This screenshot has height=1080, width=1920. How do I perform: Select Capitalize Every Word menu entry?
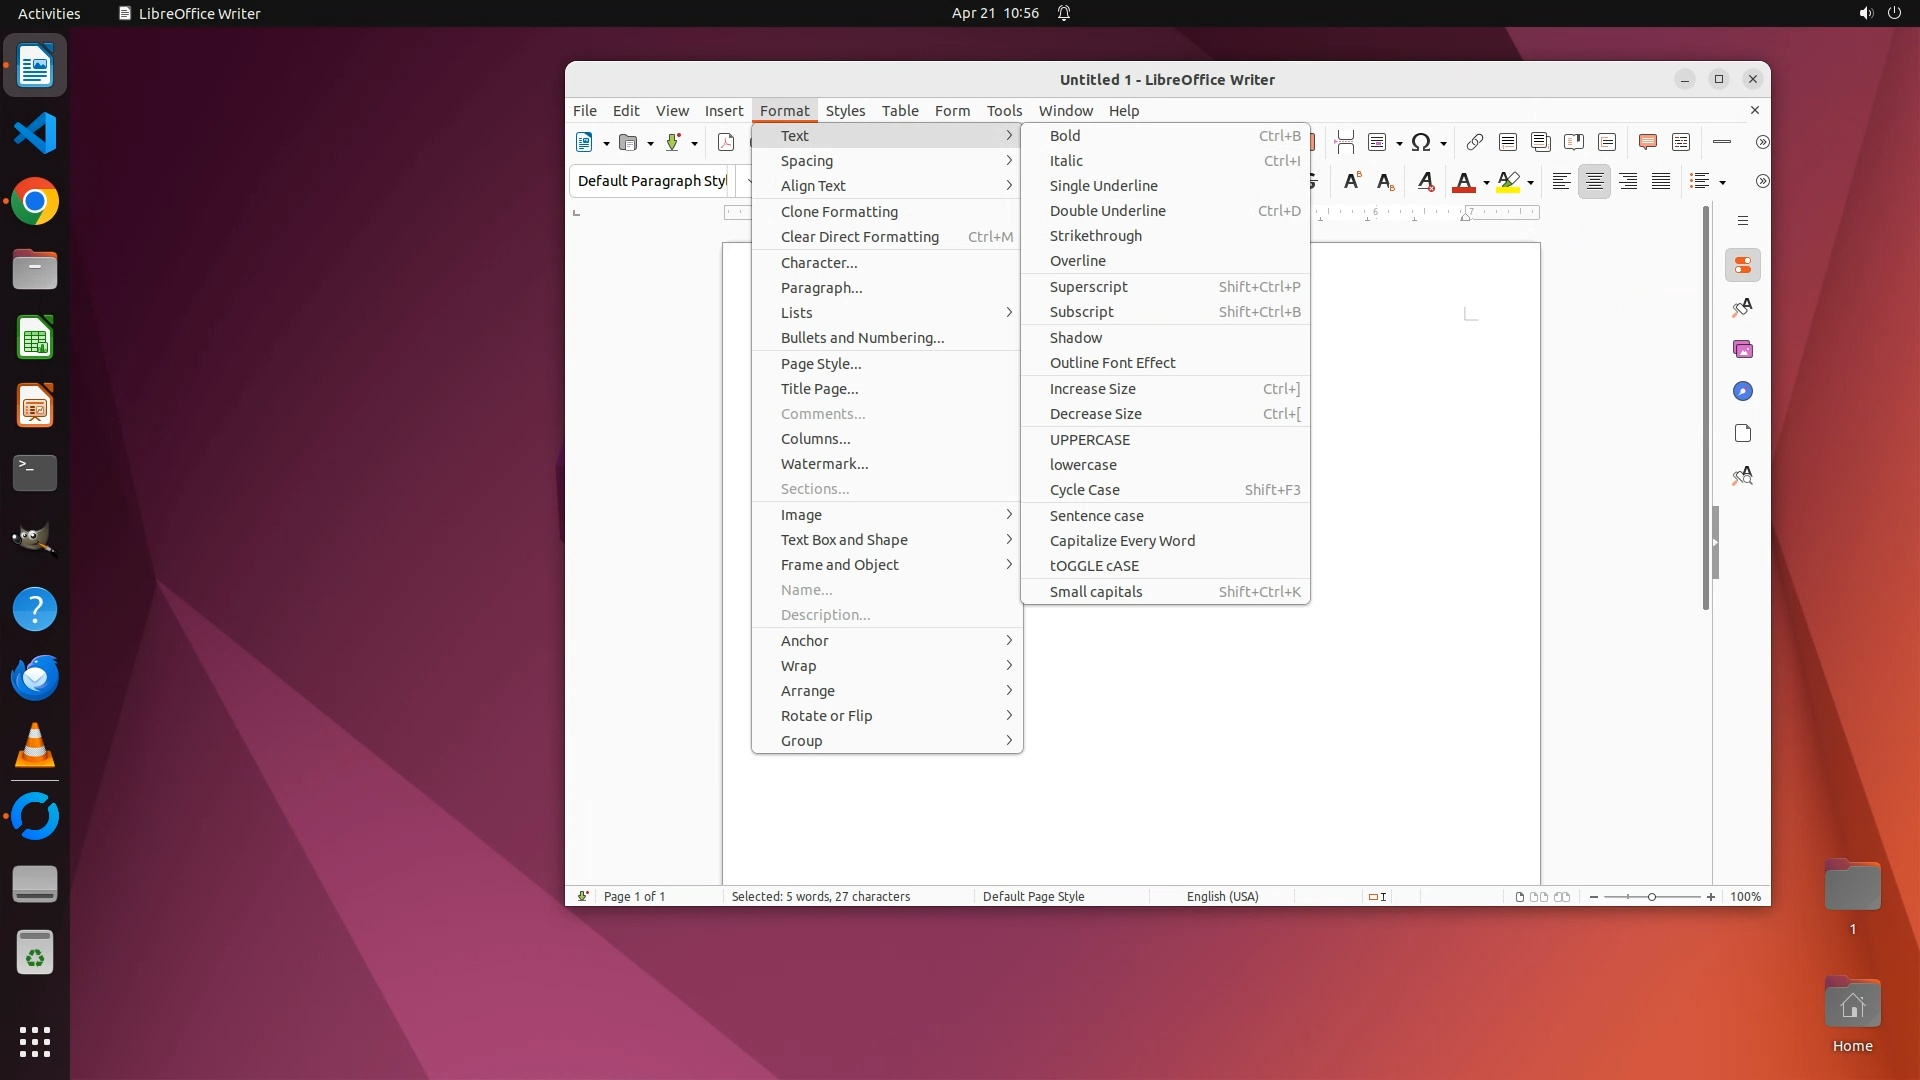tap(1122, 540)
